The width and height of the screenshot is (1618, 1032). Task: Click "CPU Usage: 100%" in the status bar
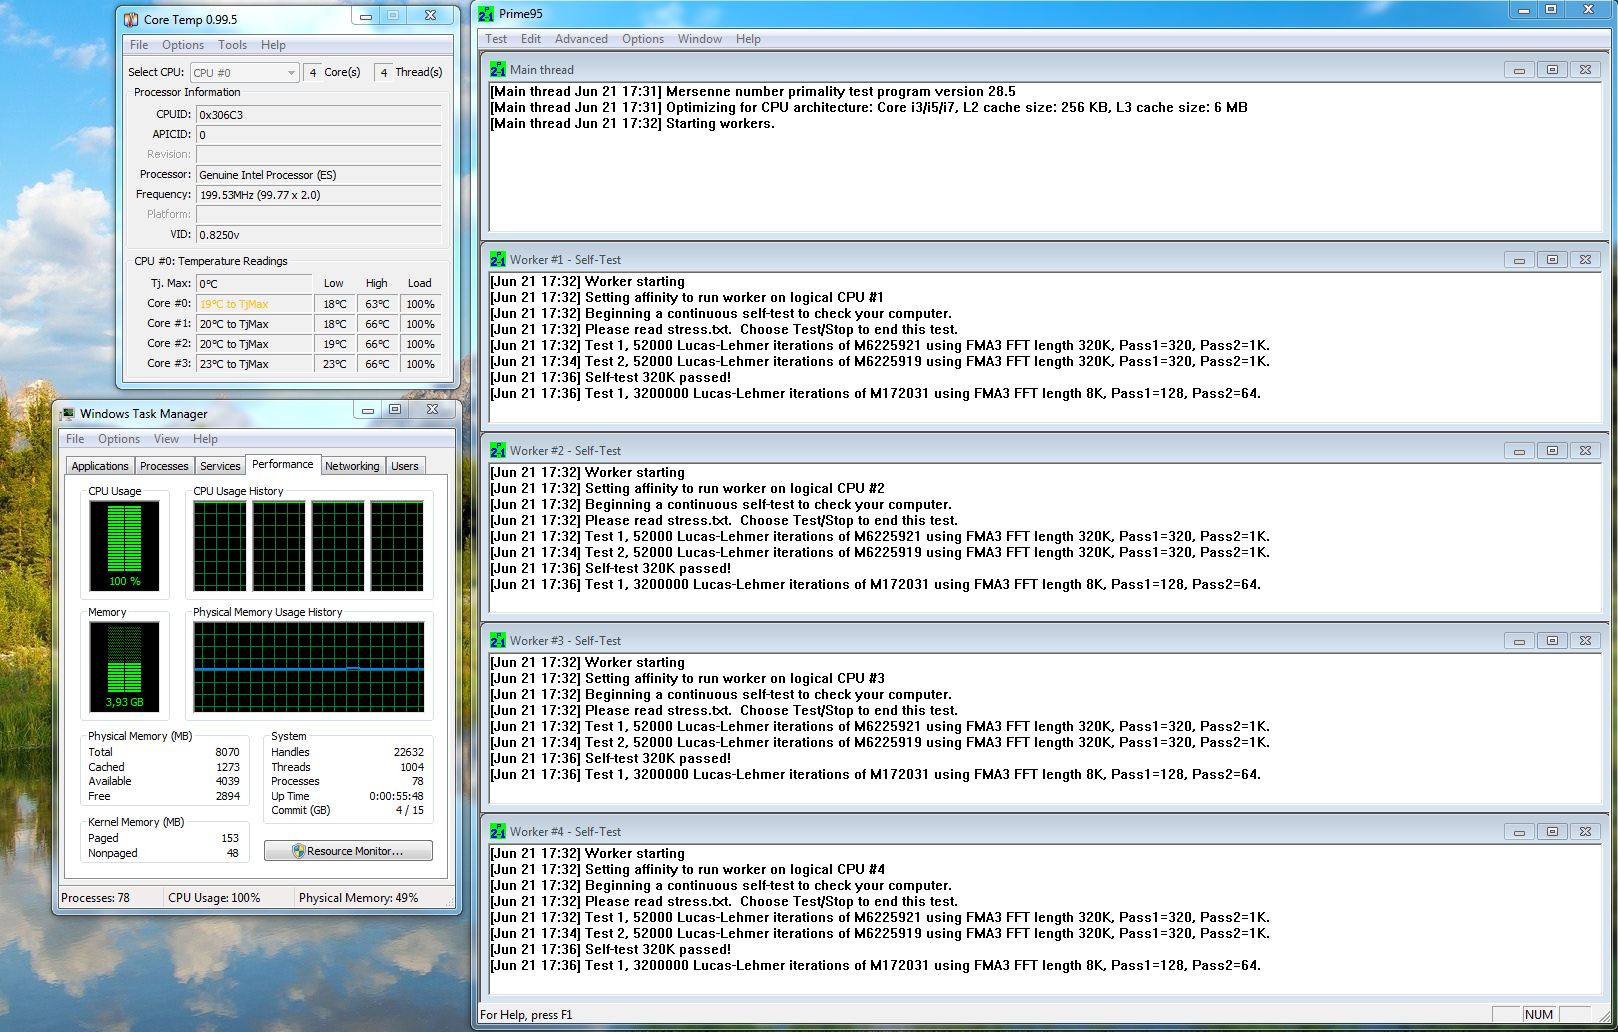(214, 898)
